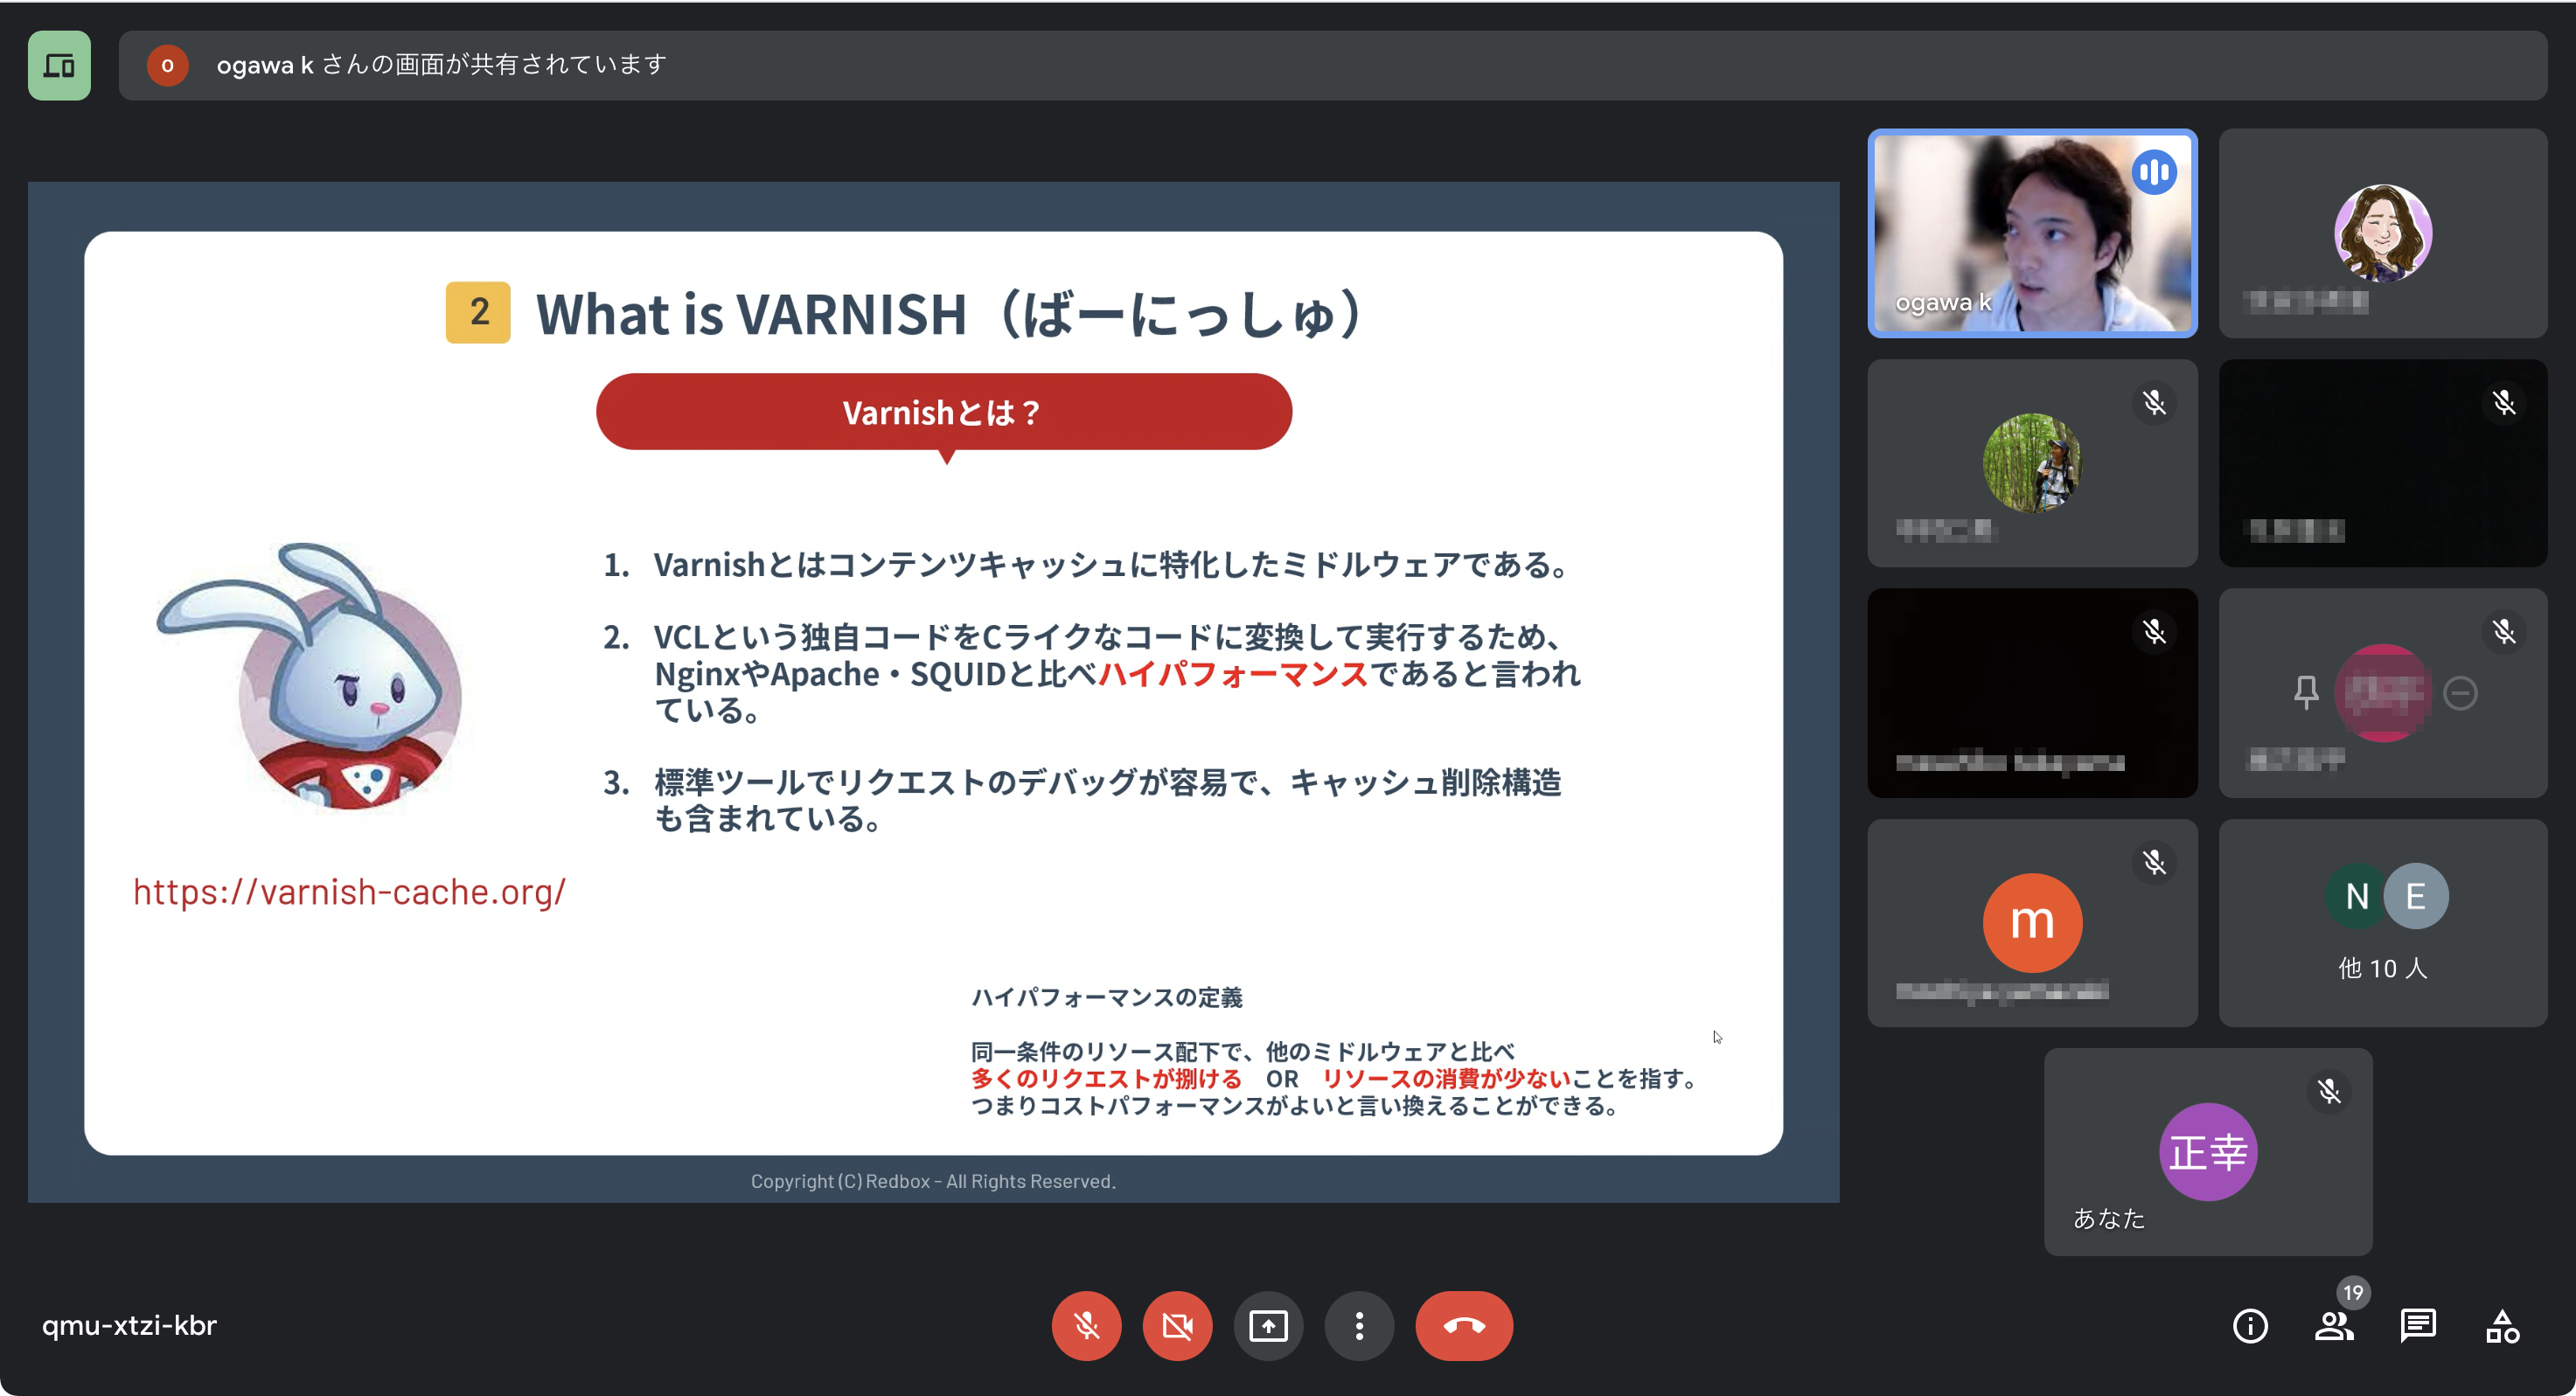This screenshot has width=2576, height=1396.
Task: Click the muted mic icon on the black tile beside the forest avatar
Action: click(x=2503, y=403)
